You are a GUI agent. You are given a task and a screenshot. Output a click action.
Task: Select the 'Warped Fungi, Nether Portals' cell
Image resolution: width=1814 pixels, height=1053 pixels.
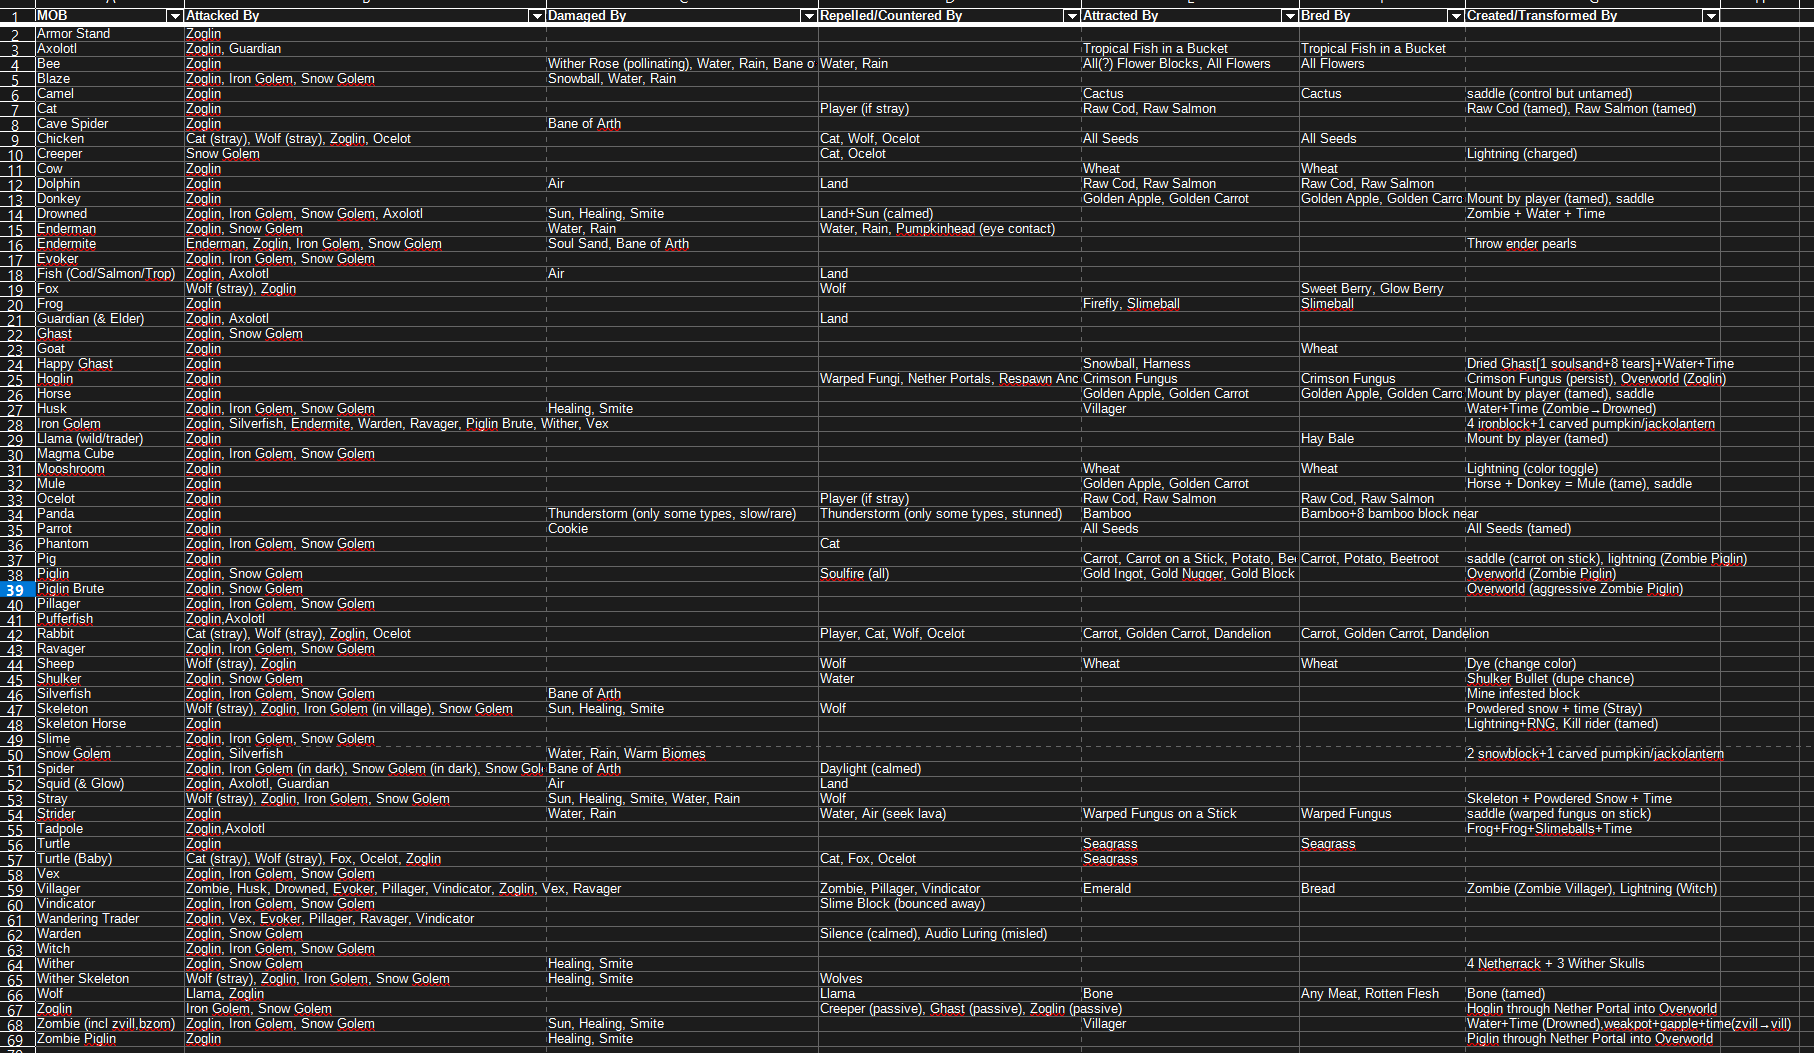(x=949, y=379)
